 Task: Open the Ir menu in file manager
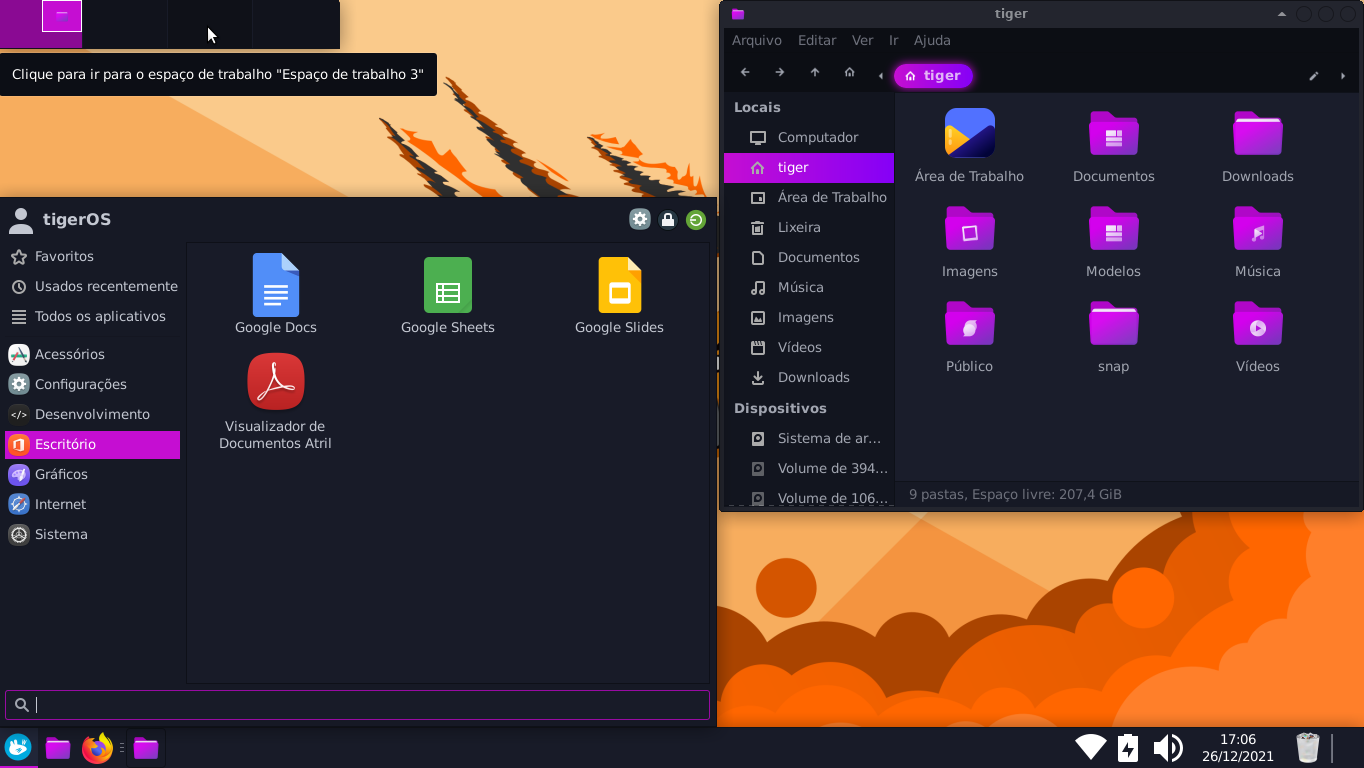pyautogui.click(x=894, y=40)
